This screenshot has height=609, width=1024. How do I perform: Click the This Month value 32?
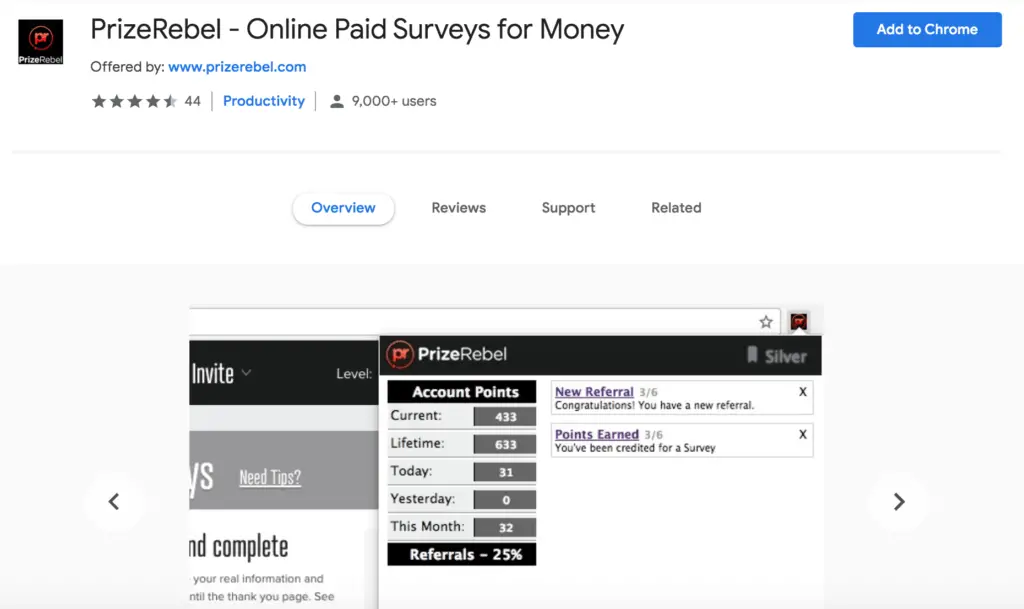click(x=505, y=527)
